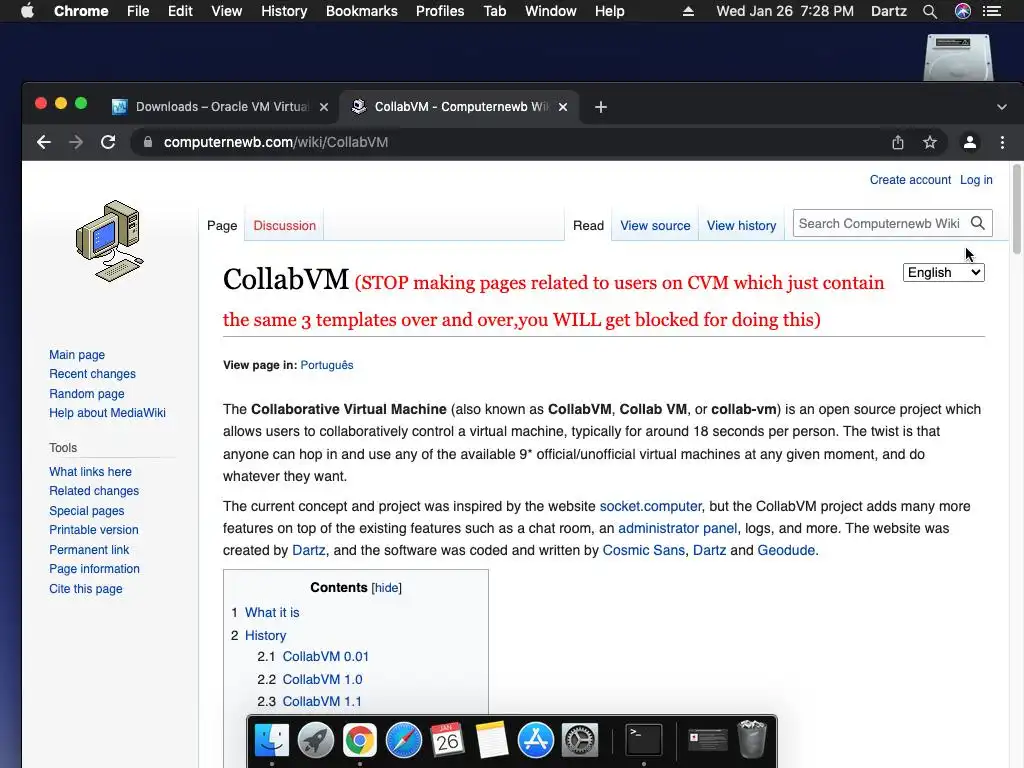This screenshot has width=1024, height=768.
Task: Click the wiki search magnifier icon
Action: 978,223
